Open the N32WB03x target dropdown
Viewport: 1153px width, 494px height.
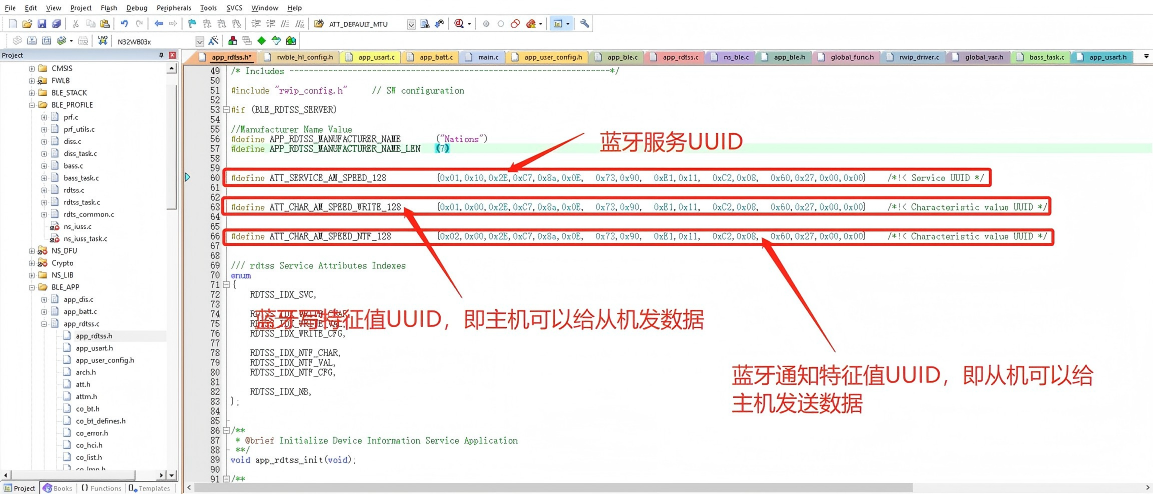199,41
